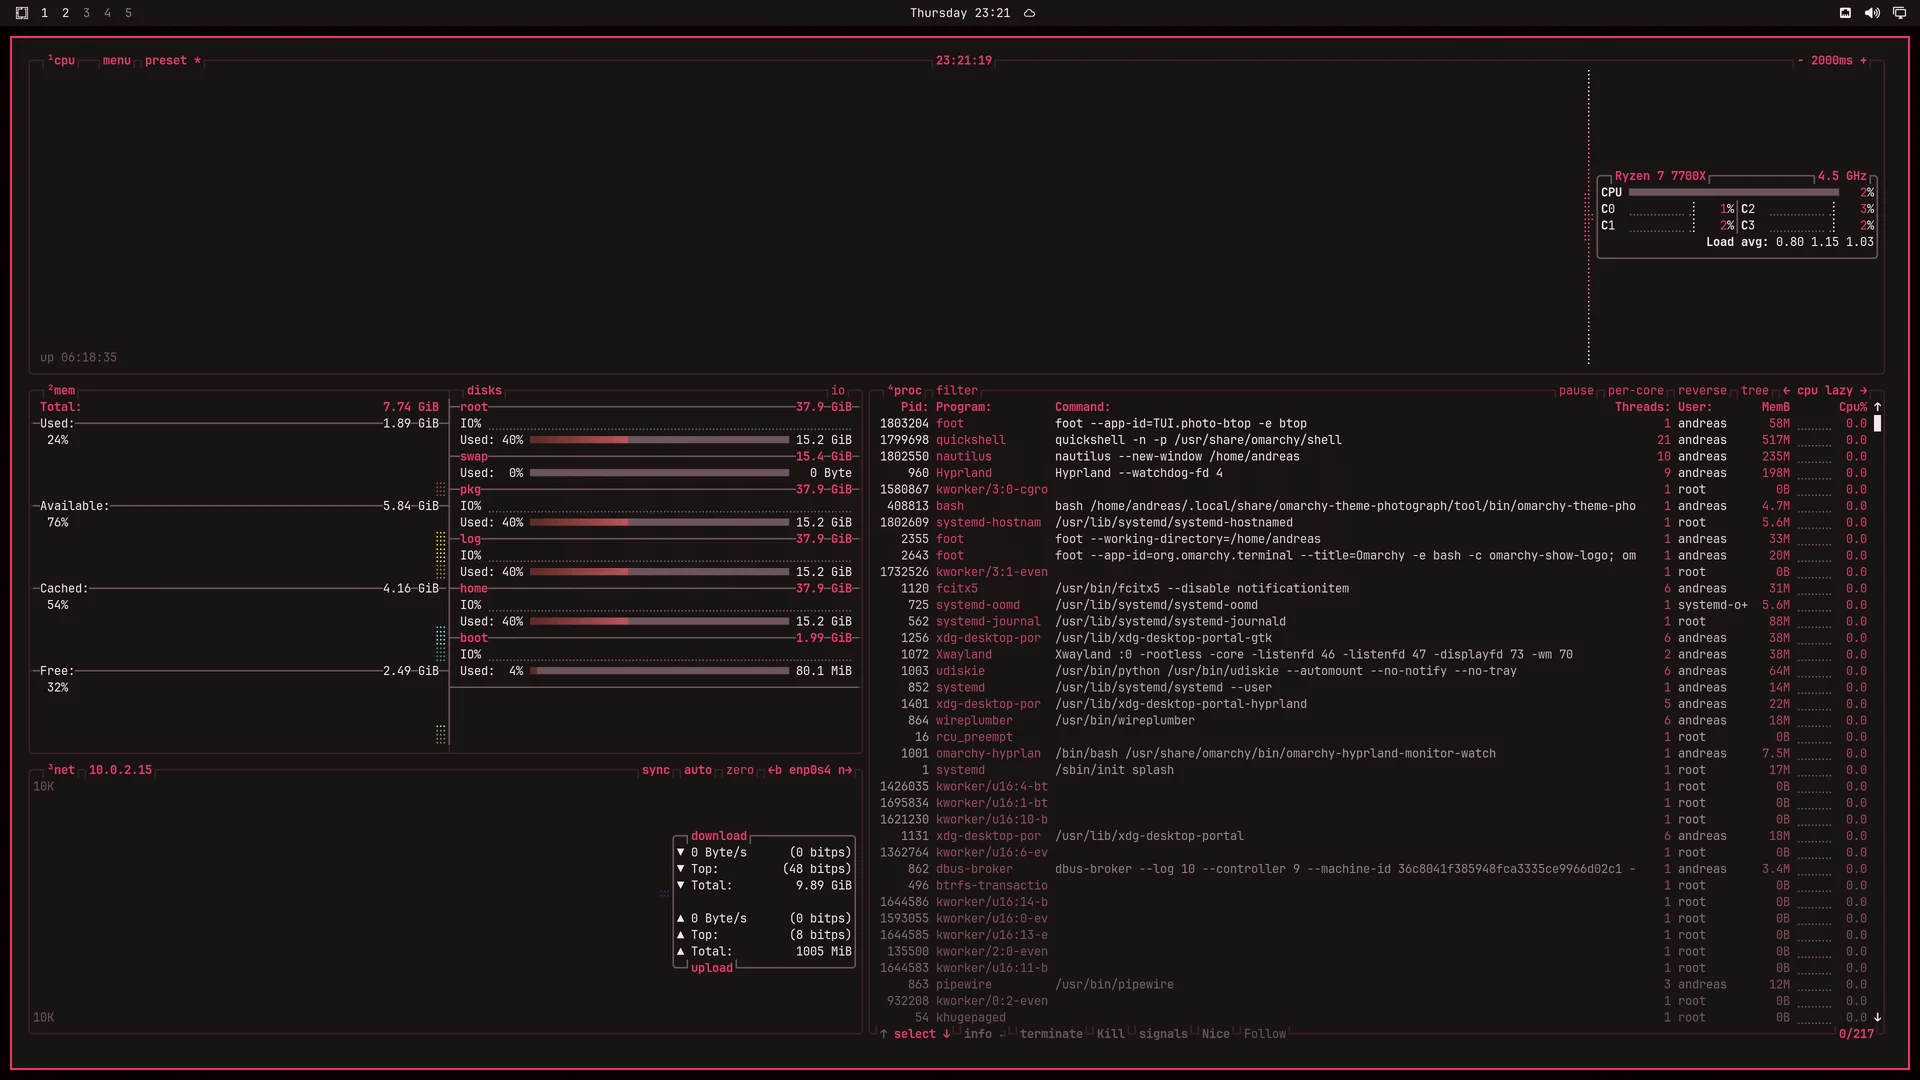1920x1080 pixels.
Task: Switch to workspace 2
Action: point(65,13)
